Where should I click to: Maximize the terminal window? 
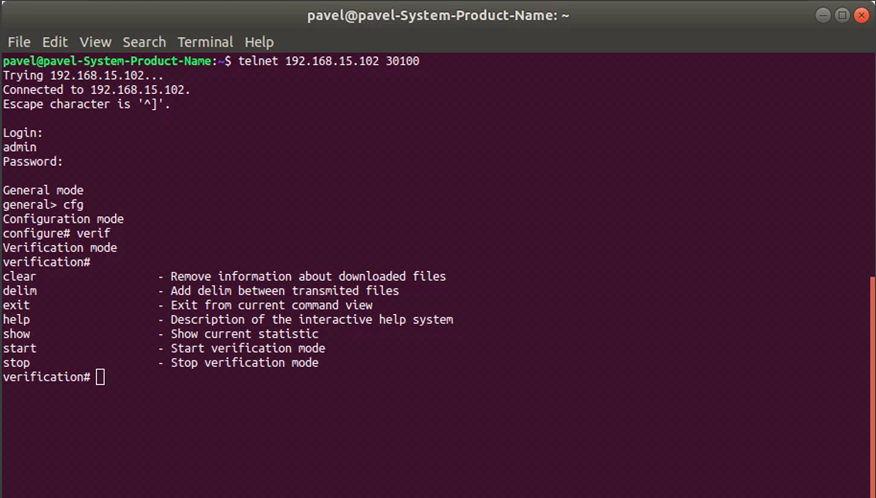coord(842,15)
